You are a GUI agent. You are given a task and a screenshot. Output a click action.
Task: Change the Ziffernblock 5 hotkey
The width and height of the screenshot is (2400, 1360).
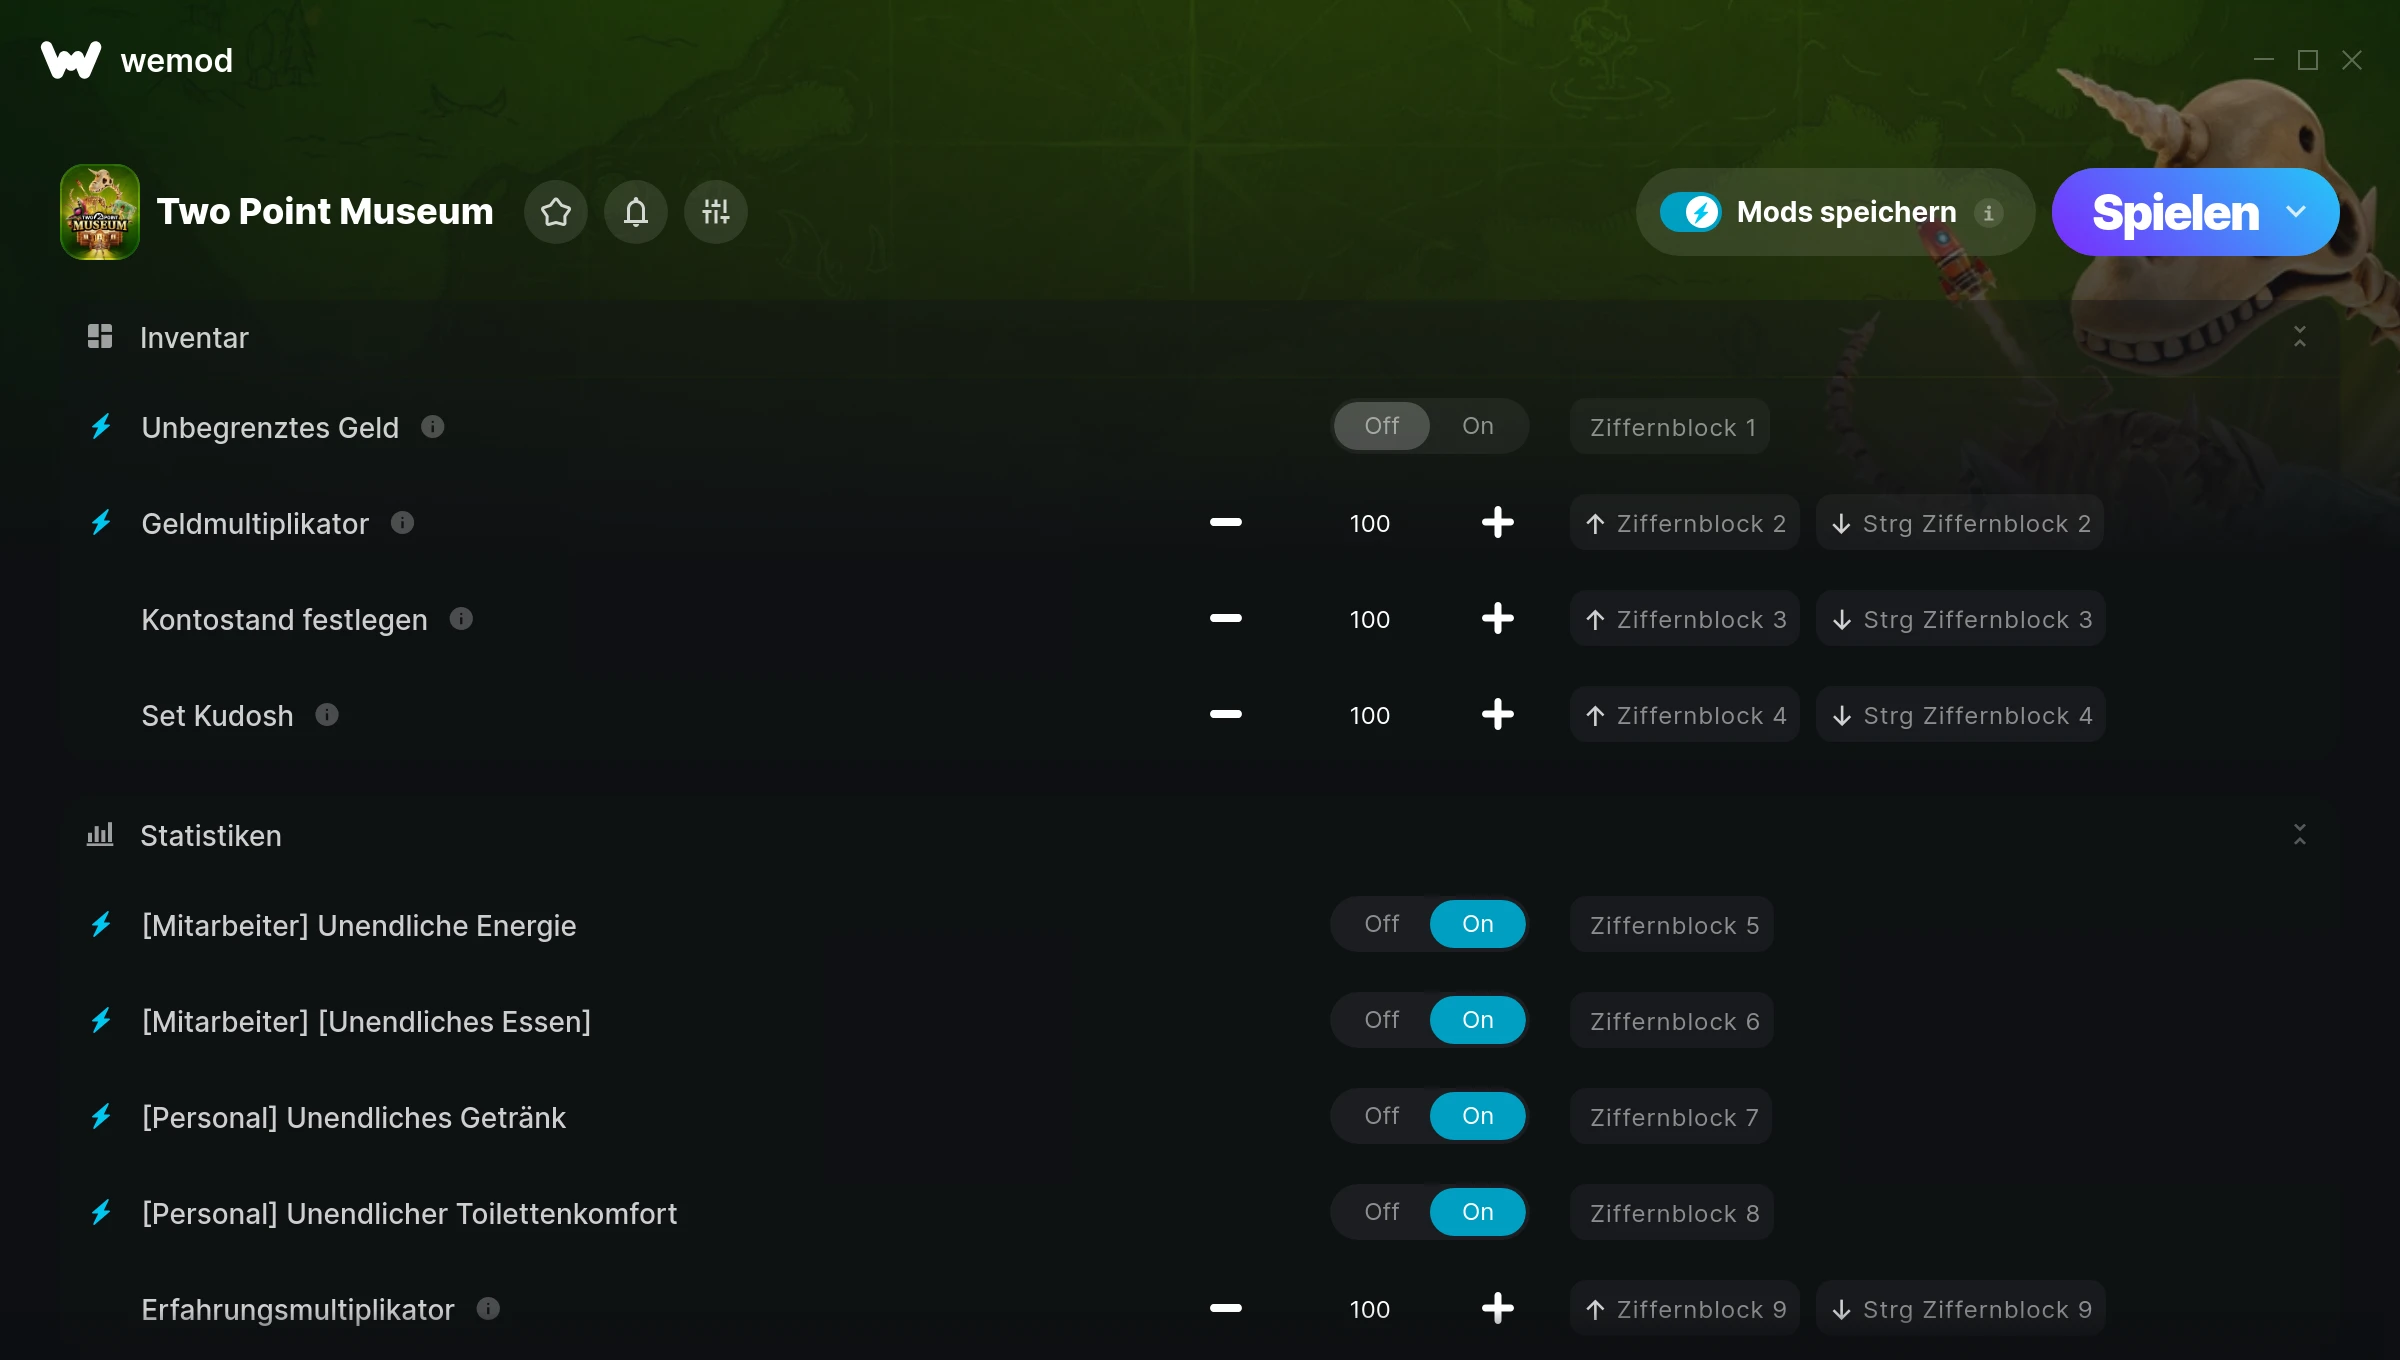click(x=1672, y=925)
